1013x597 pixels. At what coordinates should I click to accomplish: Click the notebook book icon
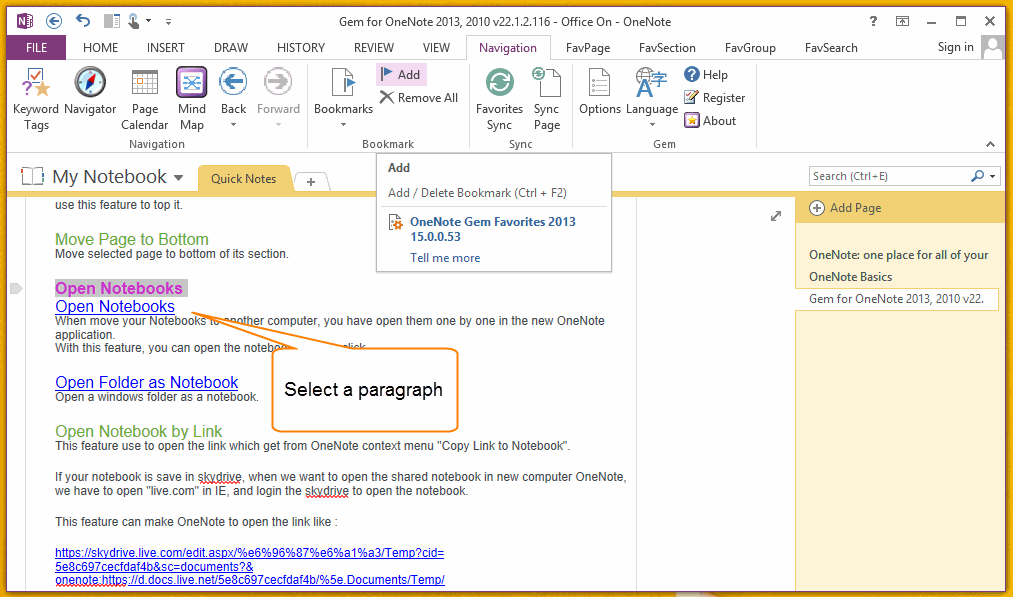[x=32, y=176]
